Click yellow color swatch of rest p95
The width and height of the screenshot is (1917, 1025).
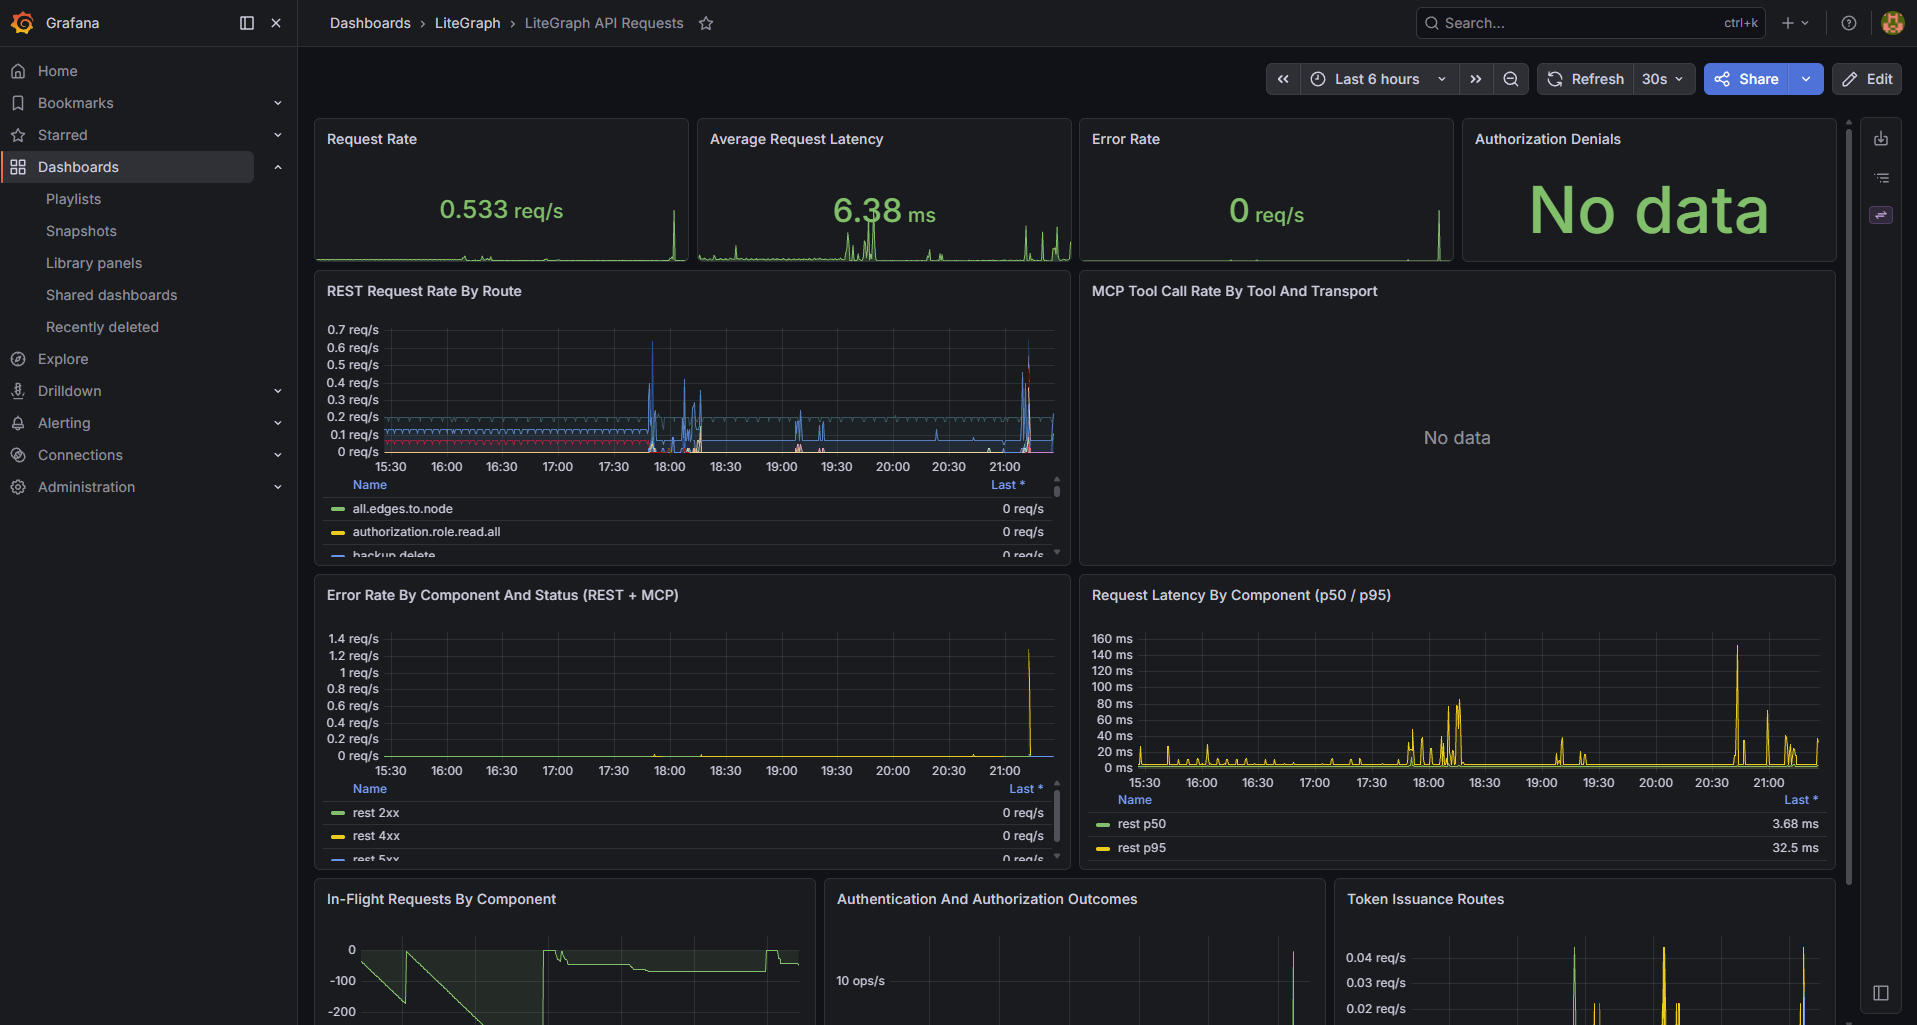[x=1103, y=849]
